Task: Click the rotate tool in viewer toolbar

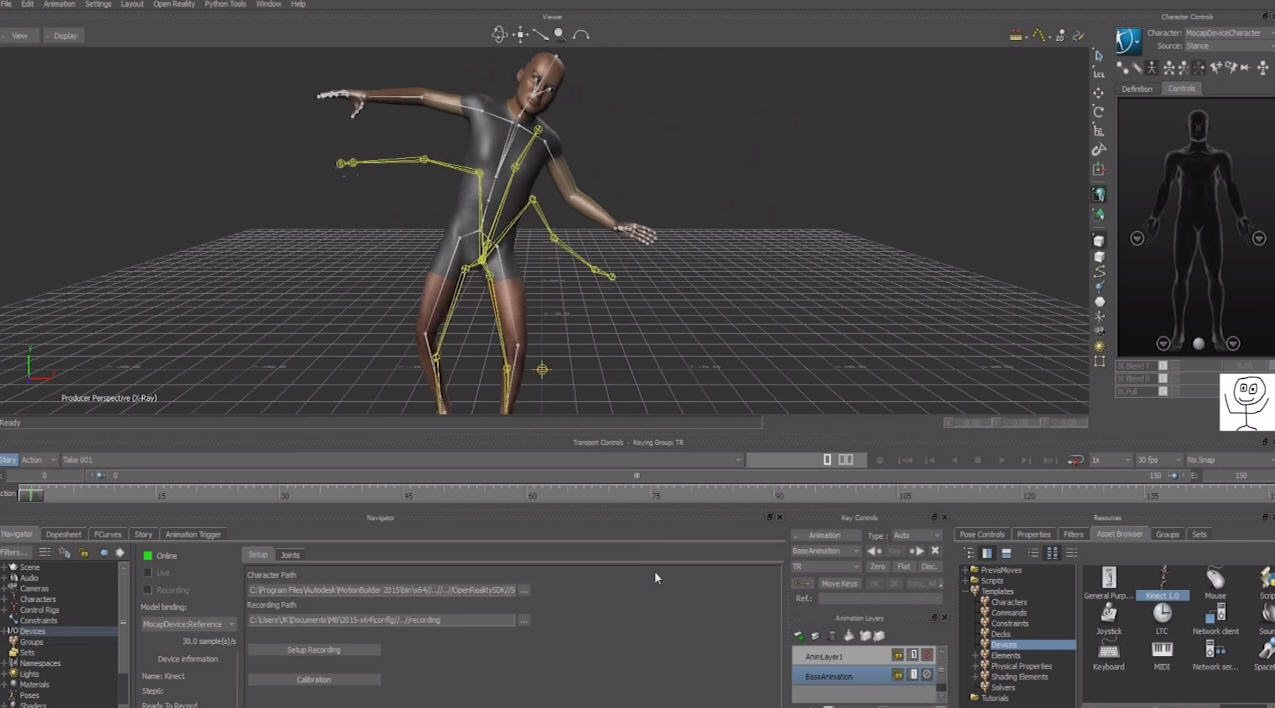Action: click(1099, 111)
